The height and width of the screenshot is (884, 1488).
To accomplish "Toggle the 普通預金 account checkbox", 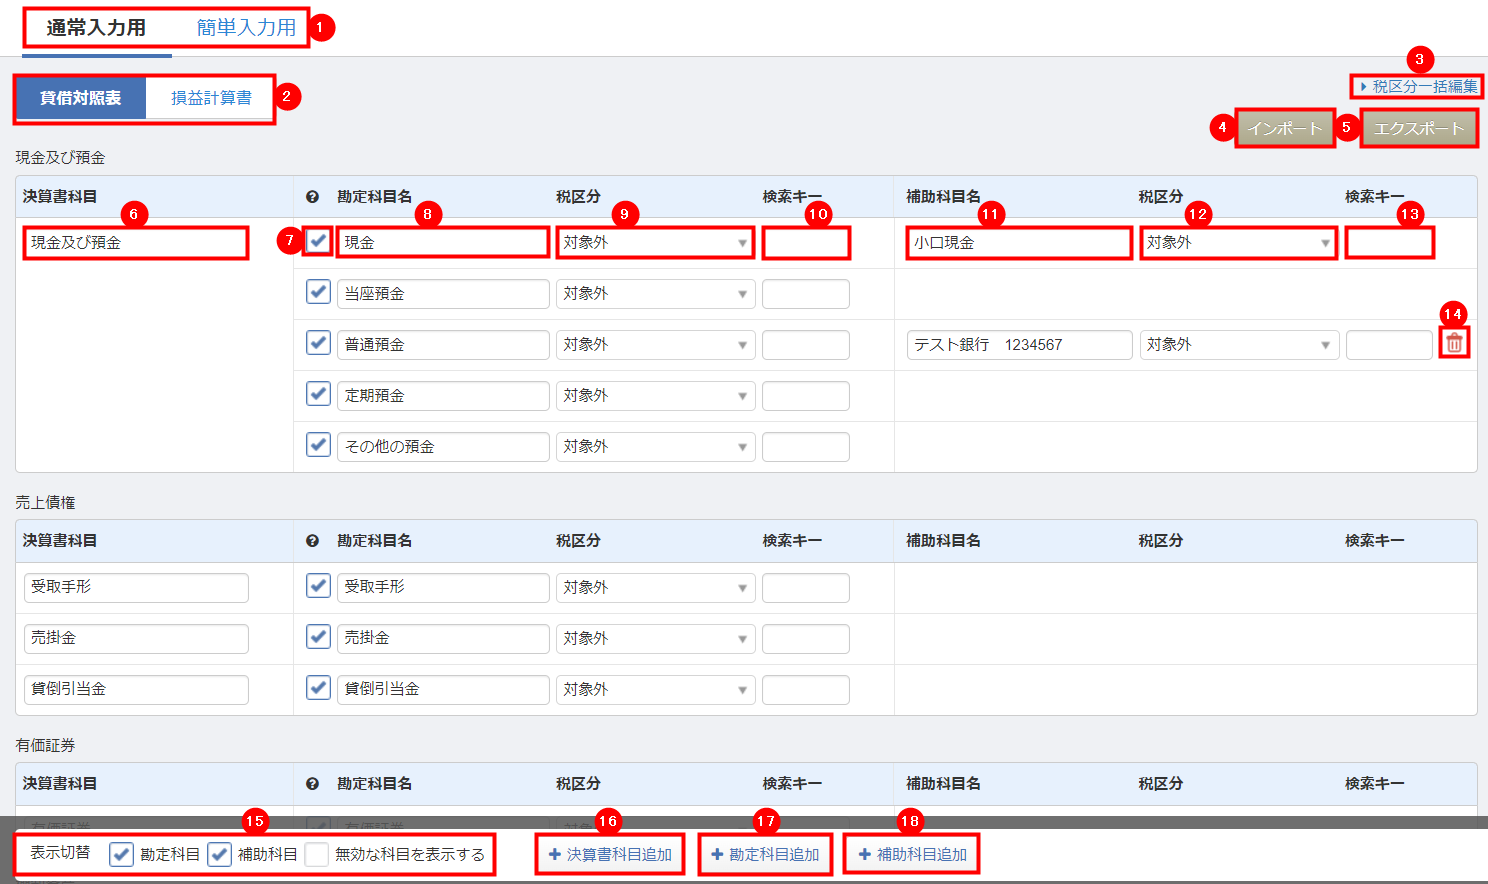I will tap(318, 343).
